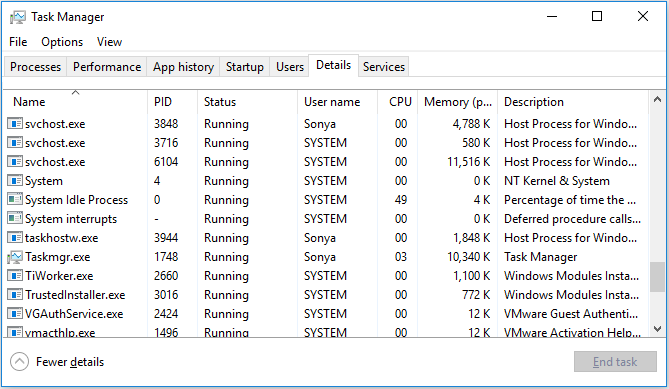This screenshot has width=669, height=389.
Task: Switch to the Performance tab
Action: [x=107, y=67]
